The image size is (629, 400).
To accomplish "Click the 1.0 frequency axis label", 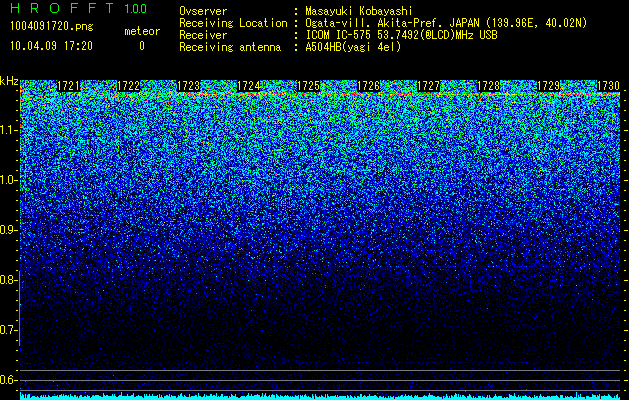I will pos(8,180).
